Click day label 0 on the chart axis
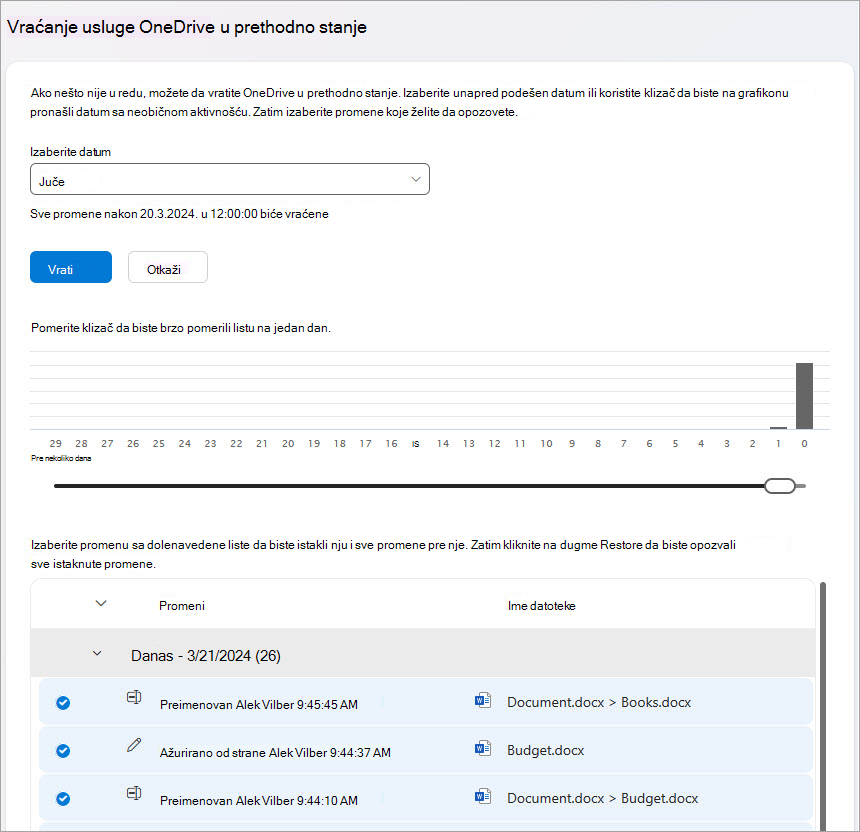Screen dimensions: 860x832 click(x=804, y=443)
